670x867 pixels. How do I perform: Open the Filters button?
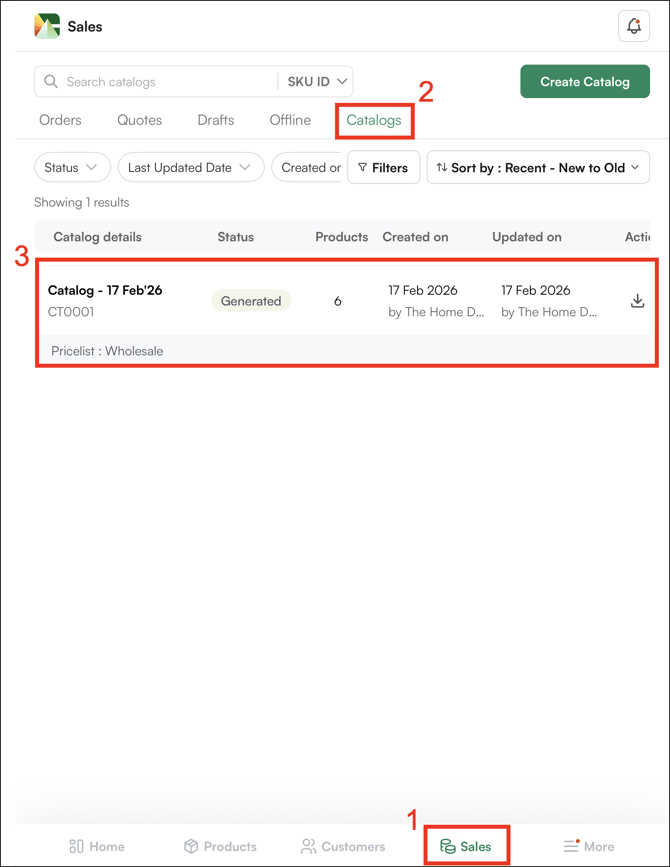(383, 168)
